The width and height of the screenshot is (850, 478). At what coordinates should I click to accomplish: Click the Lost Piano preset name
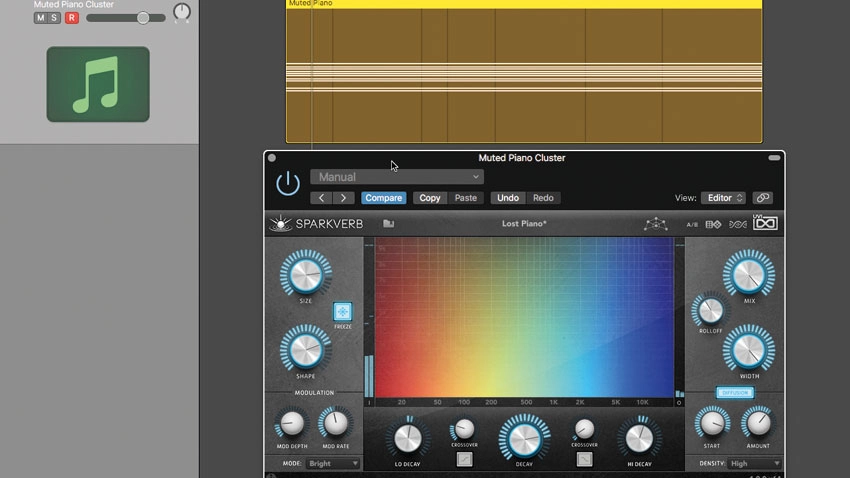pos(524,223)
